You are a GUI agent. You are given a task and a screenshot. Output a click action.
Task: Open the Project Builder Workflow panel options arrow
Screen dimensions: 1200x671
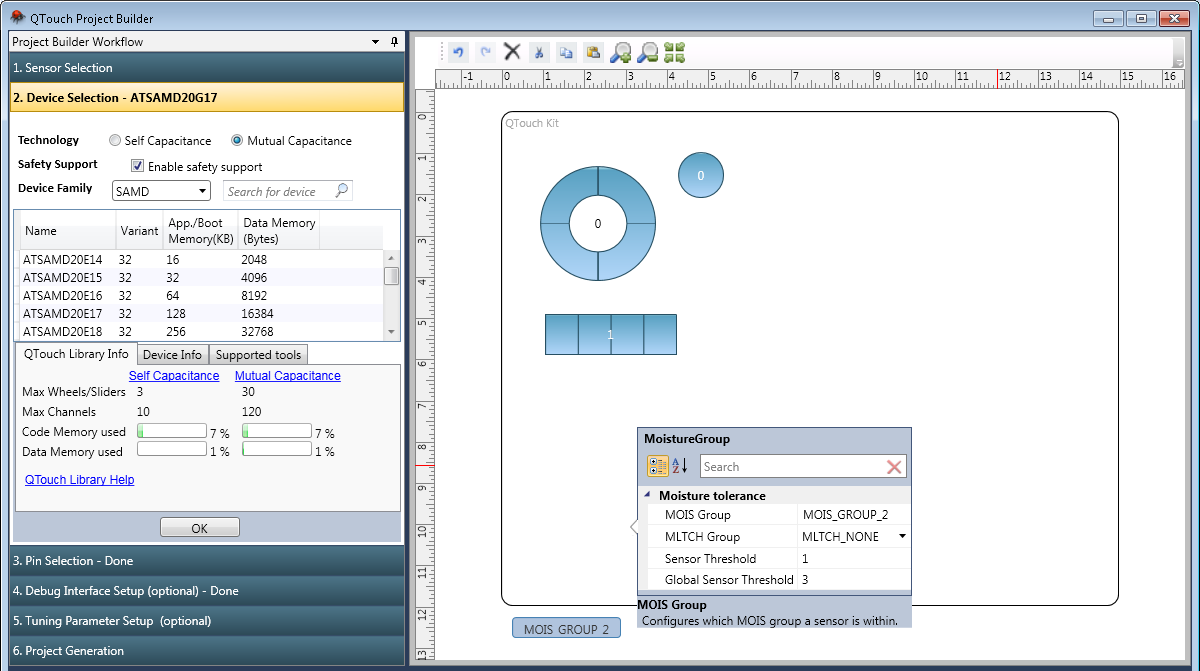376,42
